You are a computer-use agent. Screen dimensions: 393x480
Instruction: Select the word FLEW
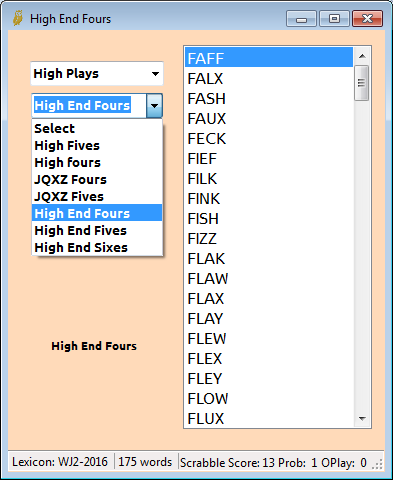[269, 339]
